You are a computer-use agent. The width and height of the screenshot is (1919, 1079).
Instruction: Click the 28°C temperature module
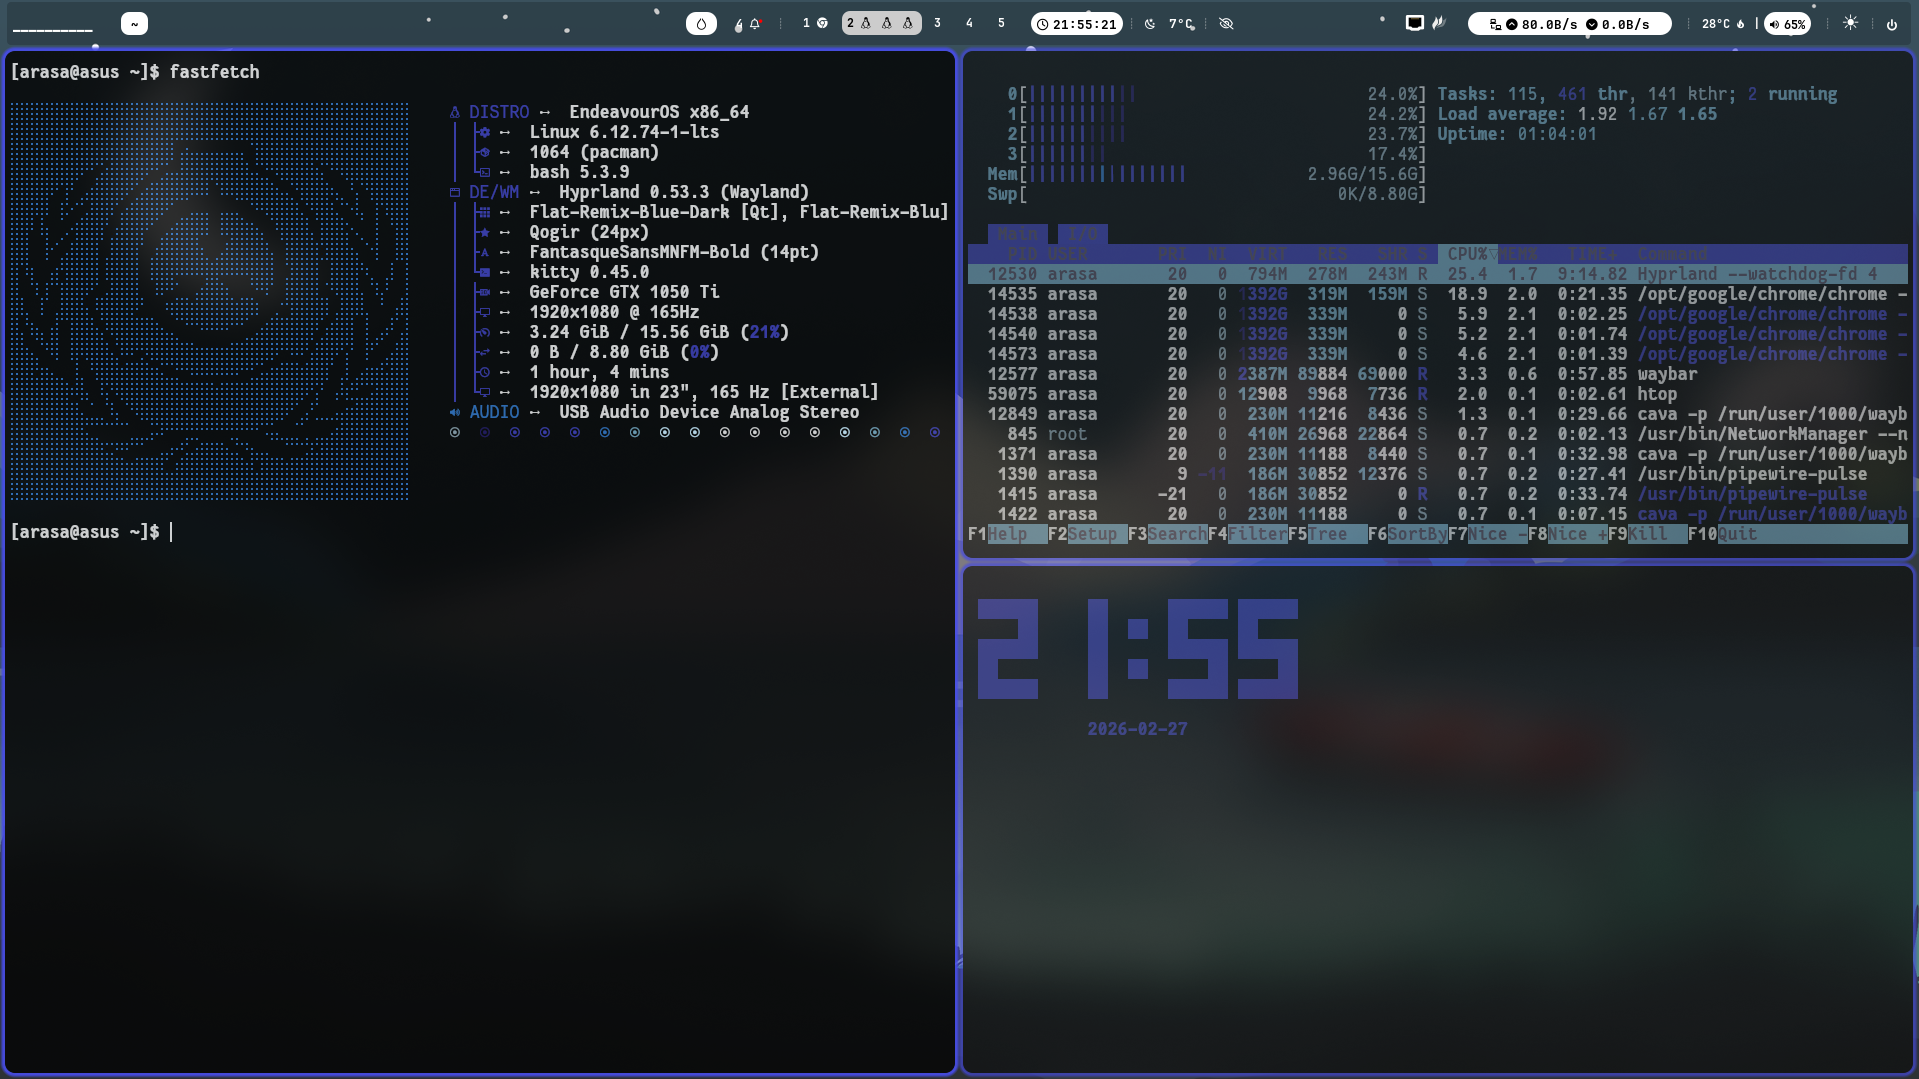tap(1722, 24)
